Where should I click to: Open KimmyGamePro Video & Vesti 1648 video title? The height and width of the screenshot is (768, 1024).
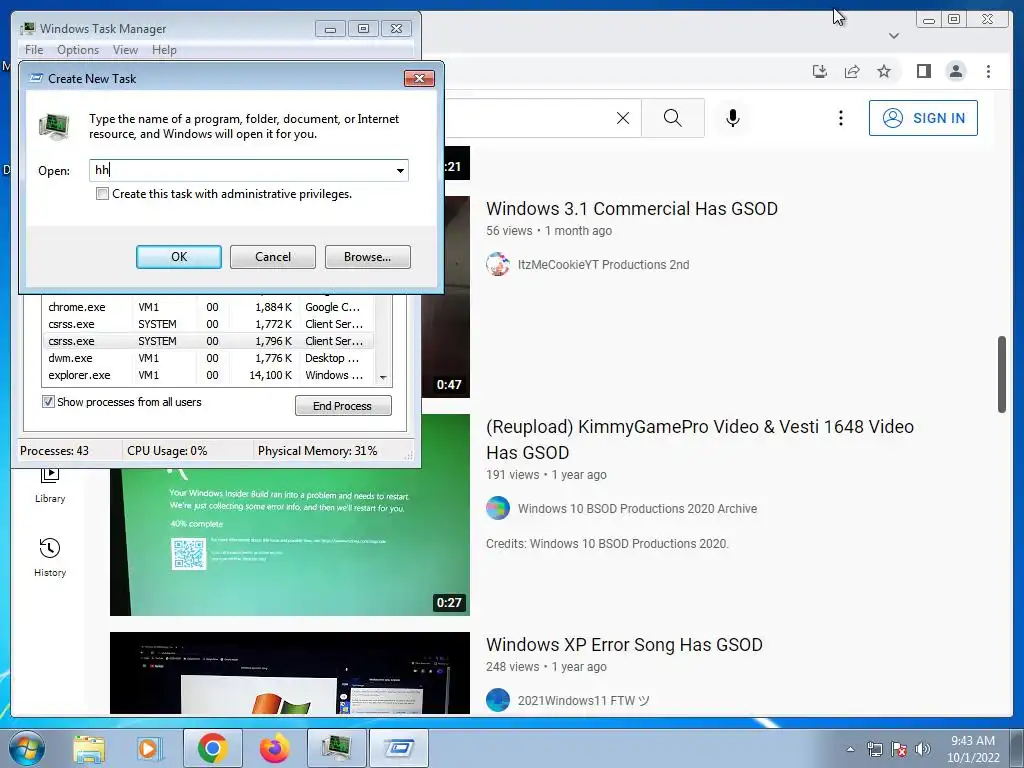pos(699,440)
